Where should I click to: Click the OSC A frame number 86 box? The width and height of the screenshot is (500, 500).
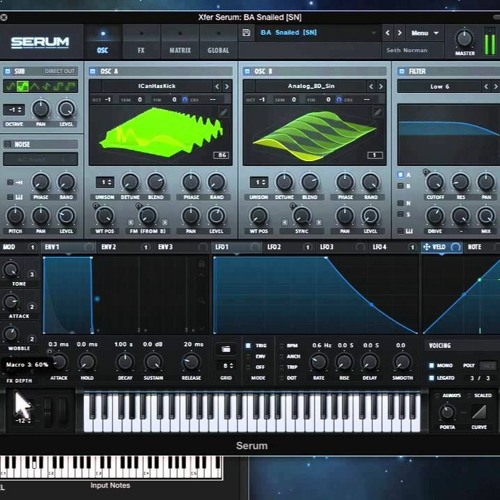point(221,155)
